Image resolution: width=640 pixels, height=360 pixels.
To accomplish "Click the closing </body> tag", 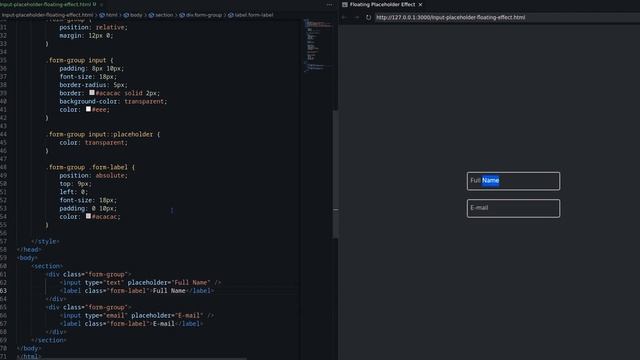I will click(29, 348).
